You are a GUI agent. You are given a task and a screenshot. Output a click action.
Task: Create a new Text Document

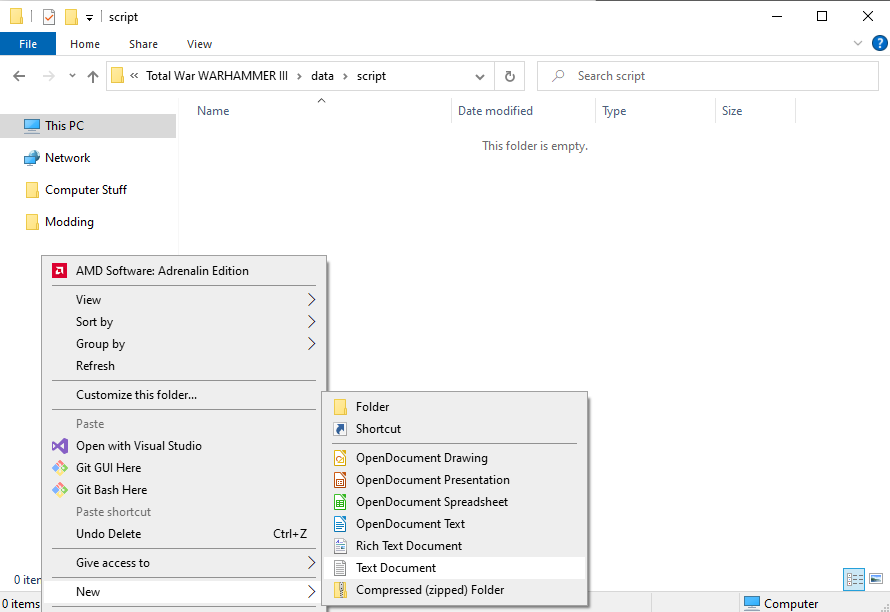(x=455, y=568)
